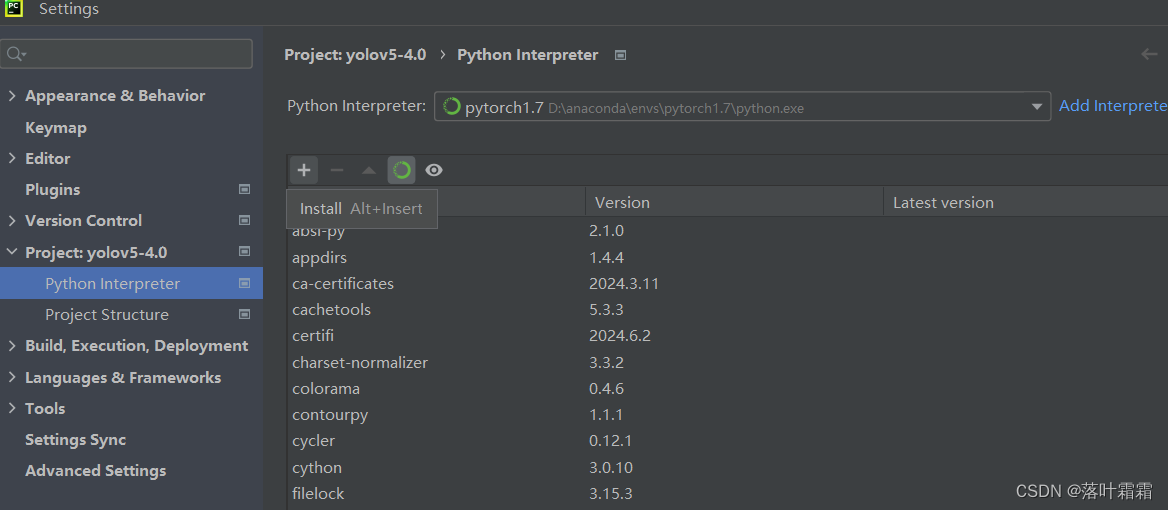Open the Python Interpreter dropdown arrow
The height and width of the screenshot is (510, 1168).
pos(1036,107)
